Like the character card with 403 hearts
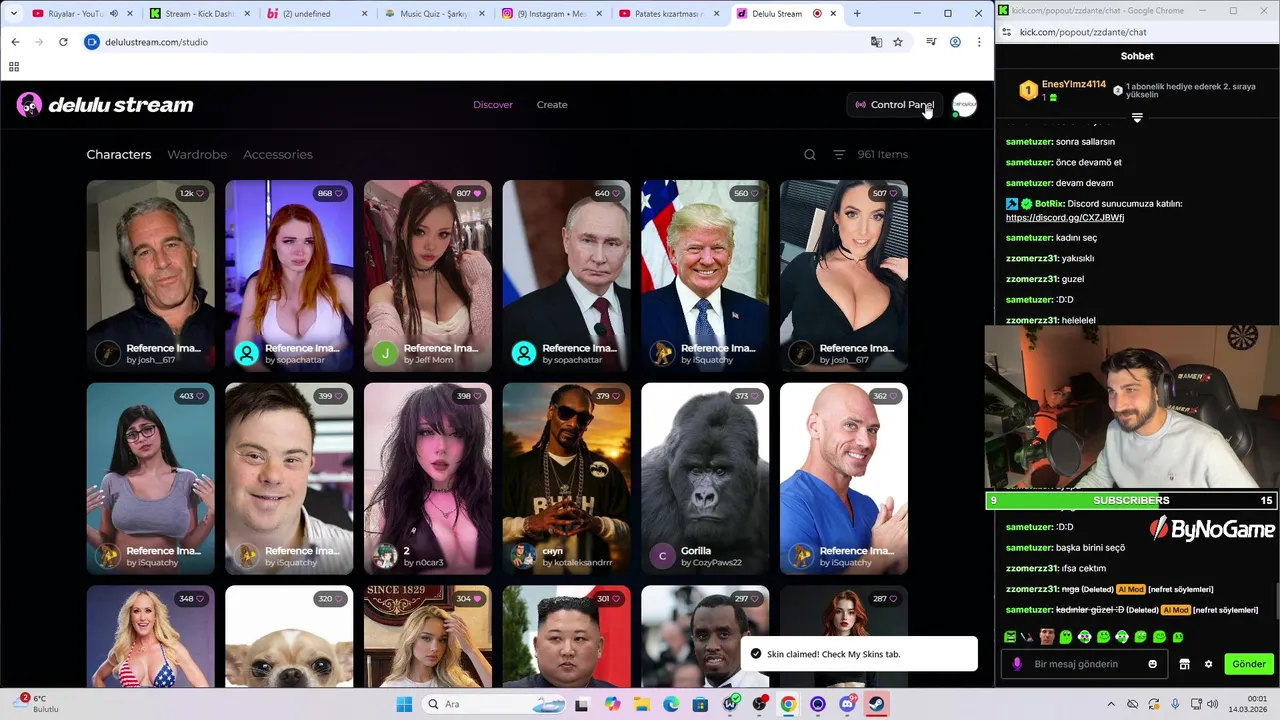 pos(192,396)
